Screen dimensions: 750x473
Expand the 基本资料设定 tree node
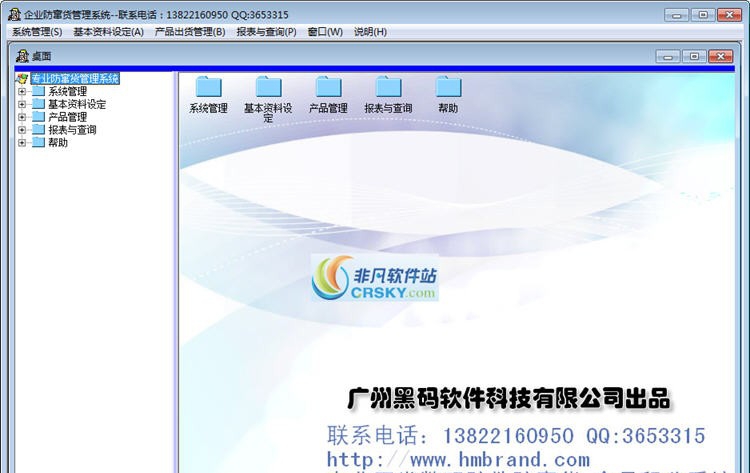[x=22, y=104]
